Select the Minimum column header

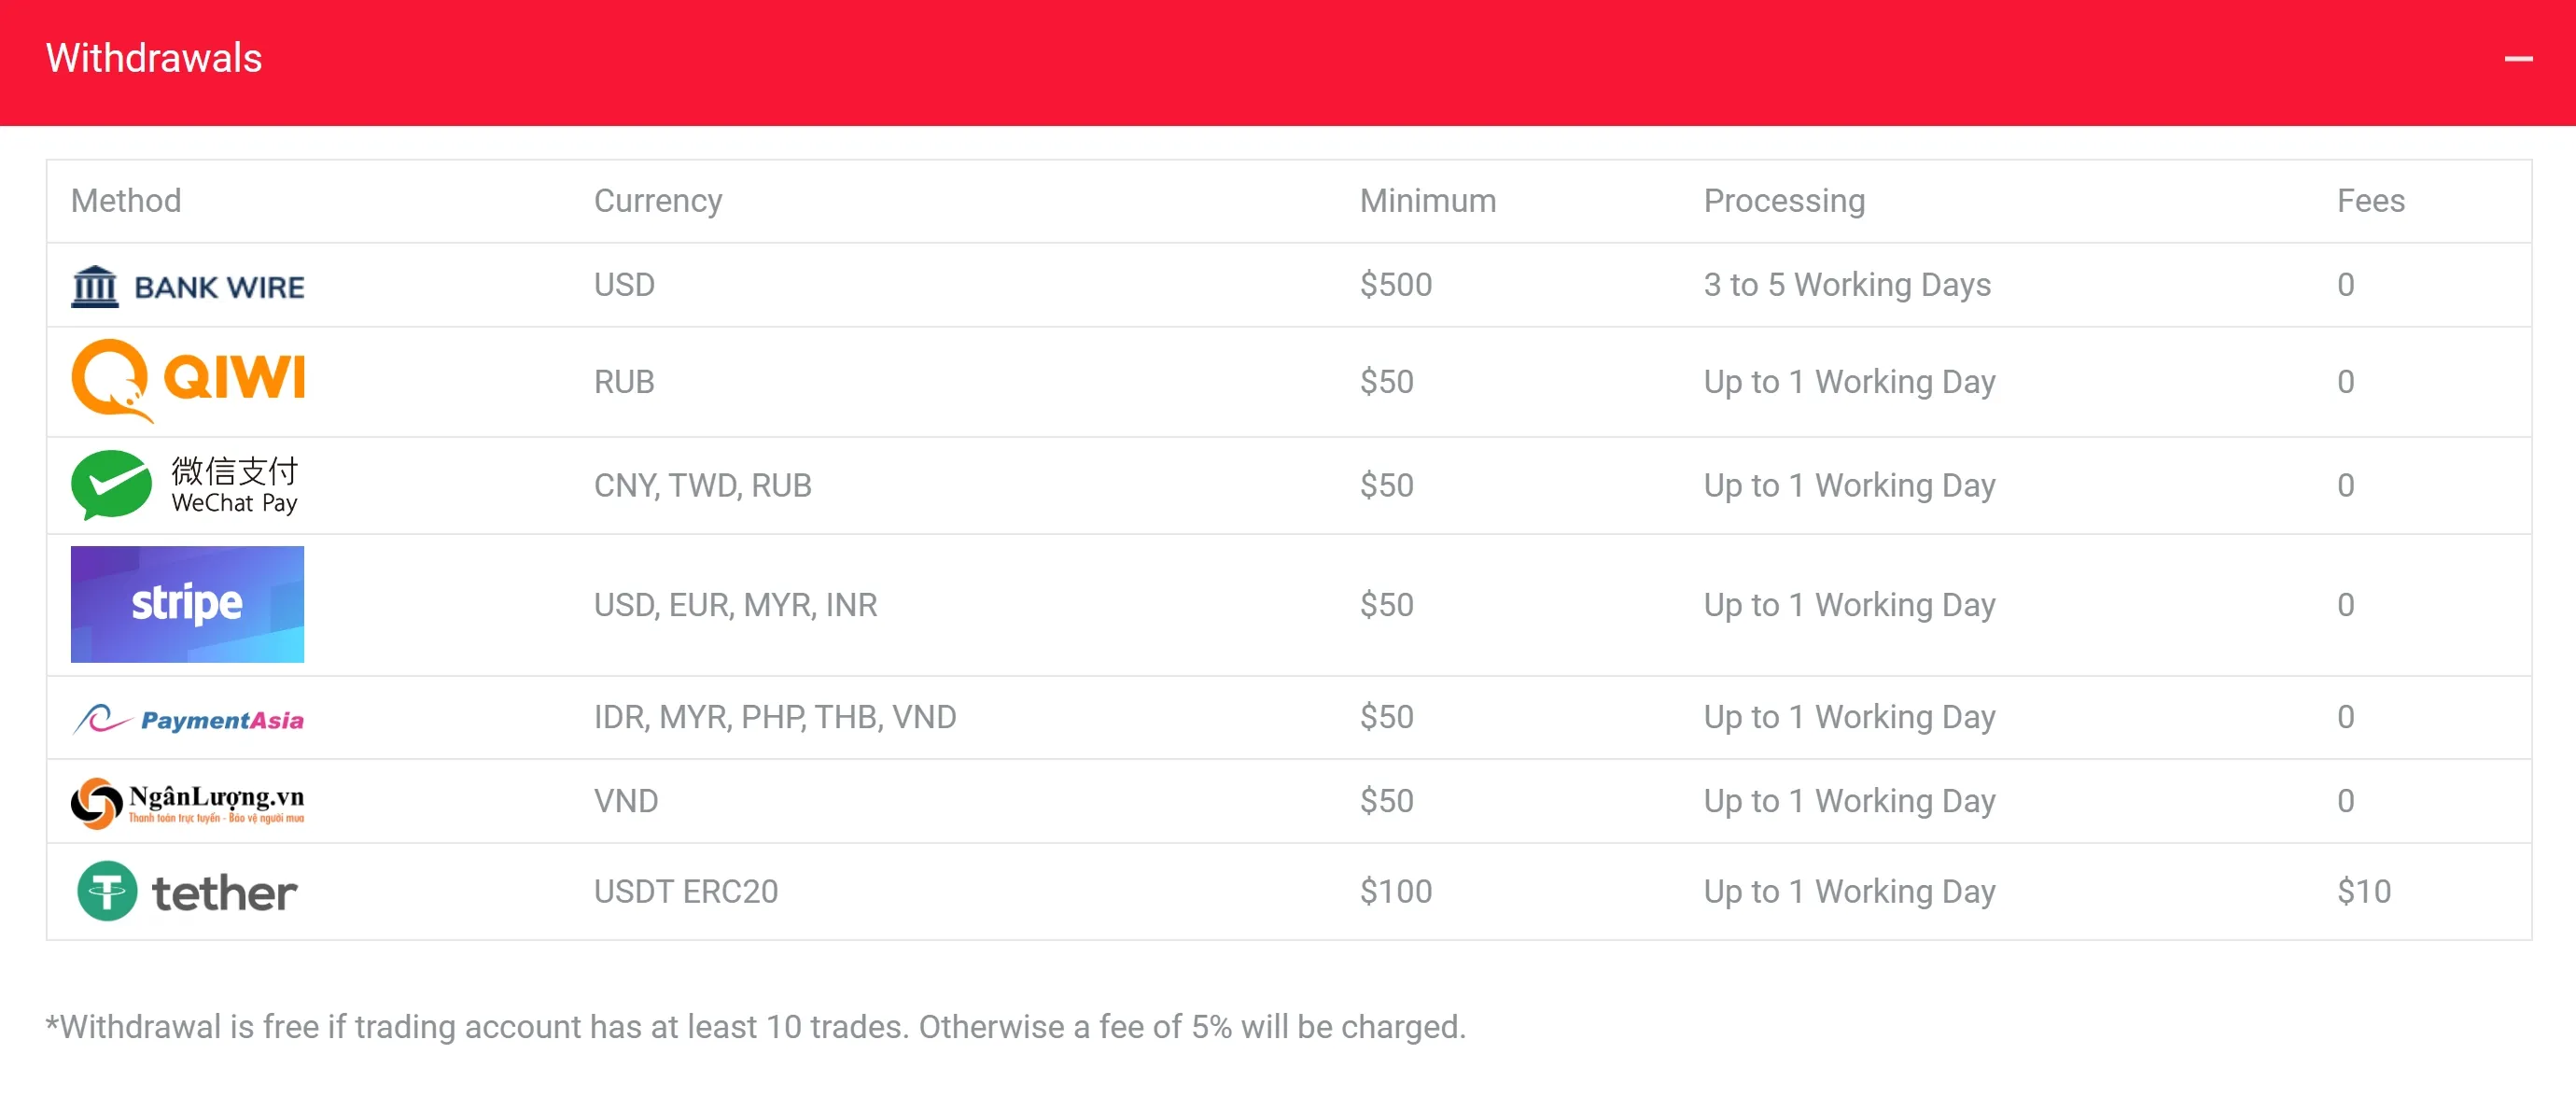click(1428, 200)
